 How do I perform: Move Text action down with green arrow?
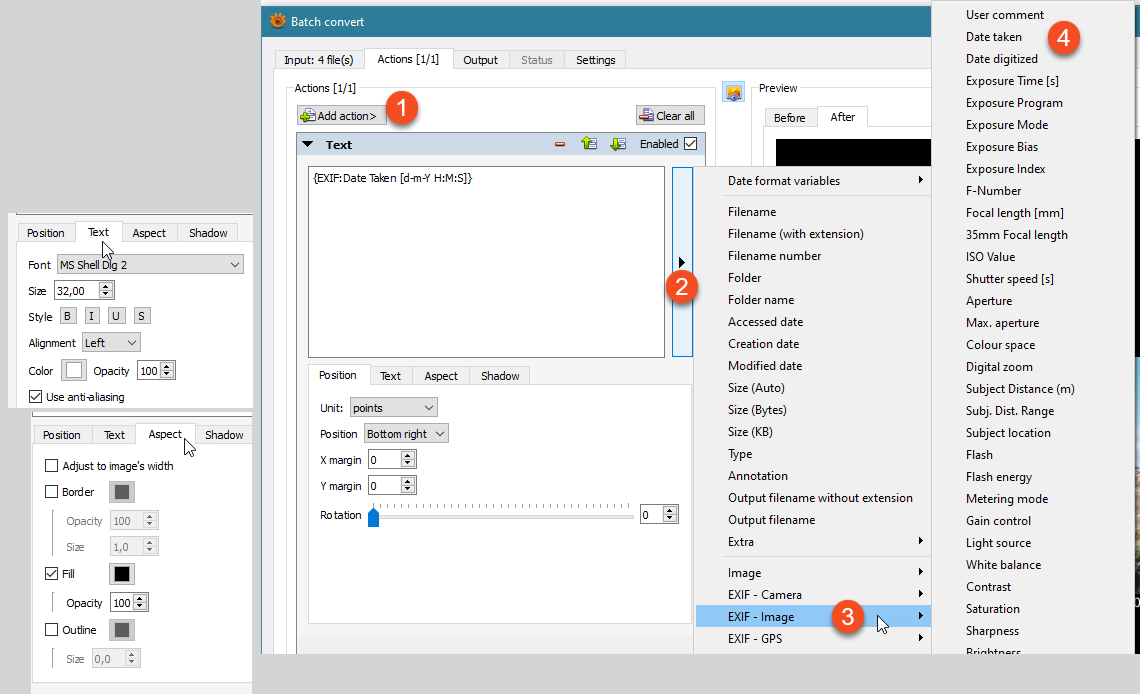tap(618, 145)
